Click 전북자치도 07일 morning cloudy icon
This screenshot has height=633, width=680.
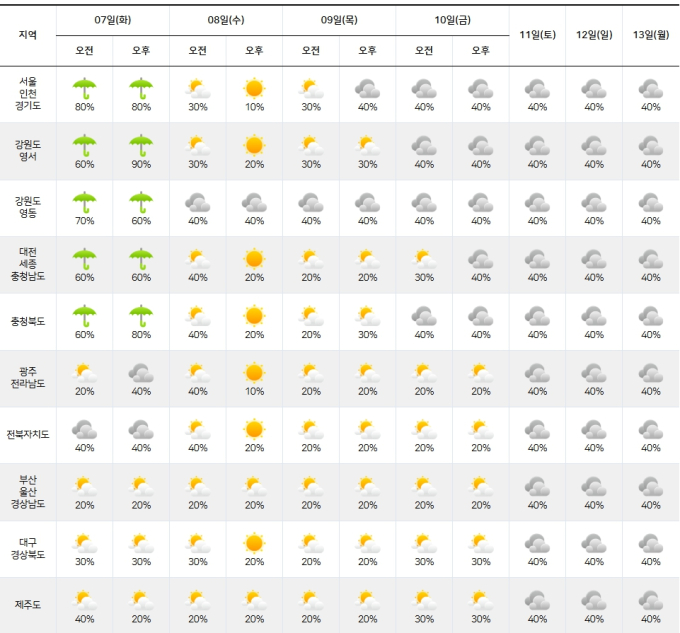(85, 429)
